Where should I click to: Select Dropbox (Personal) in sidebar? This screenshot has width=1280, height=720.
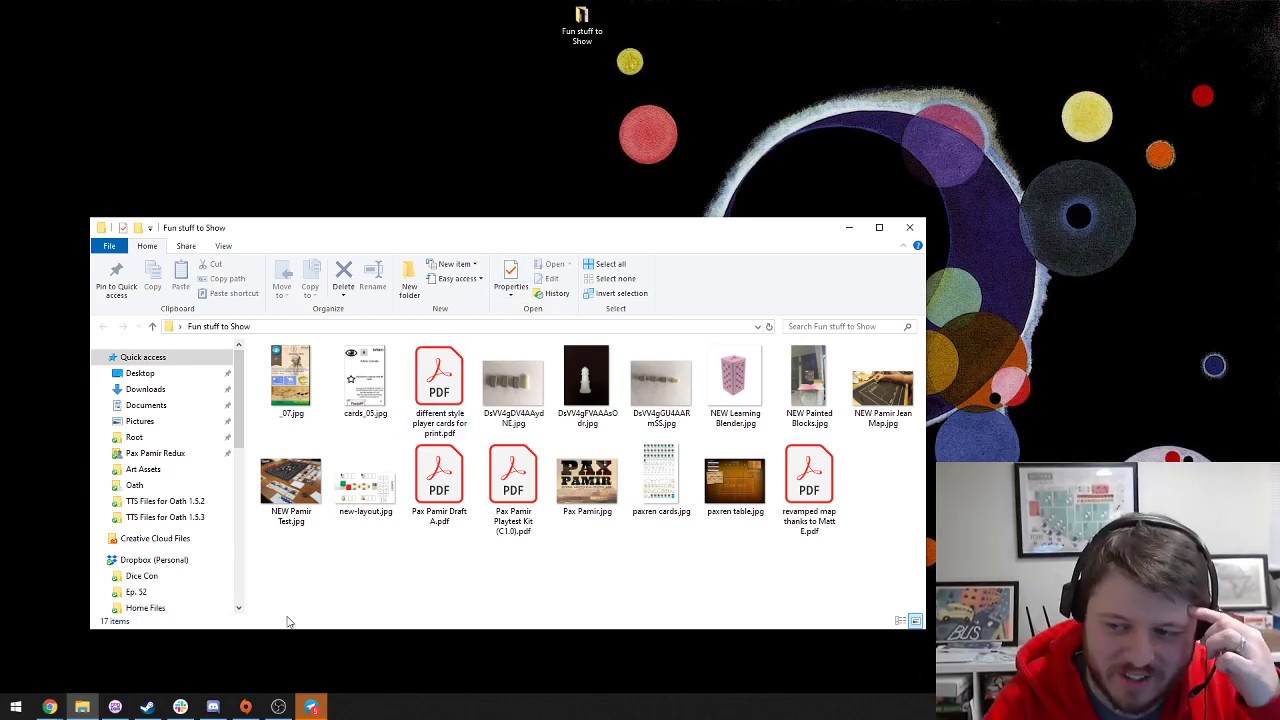(x=154, y=560)
